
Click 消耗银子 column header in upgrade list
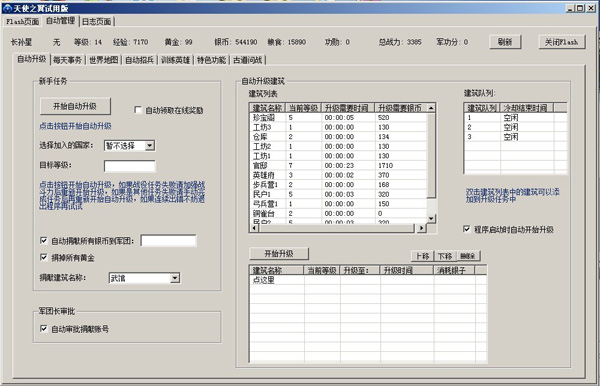click(x=454, y=270)
